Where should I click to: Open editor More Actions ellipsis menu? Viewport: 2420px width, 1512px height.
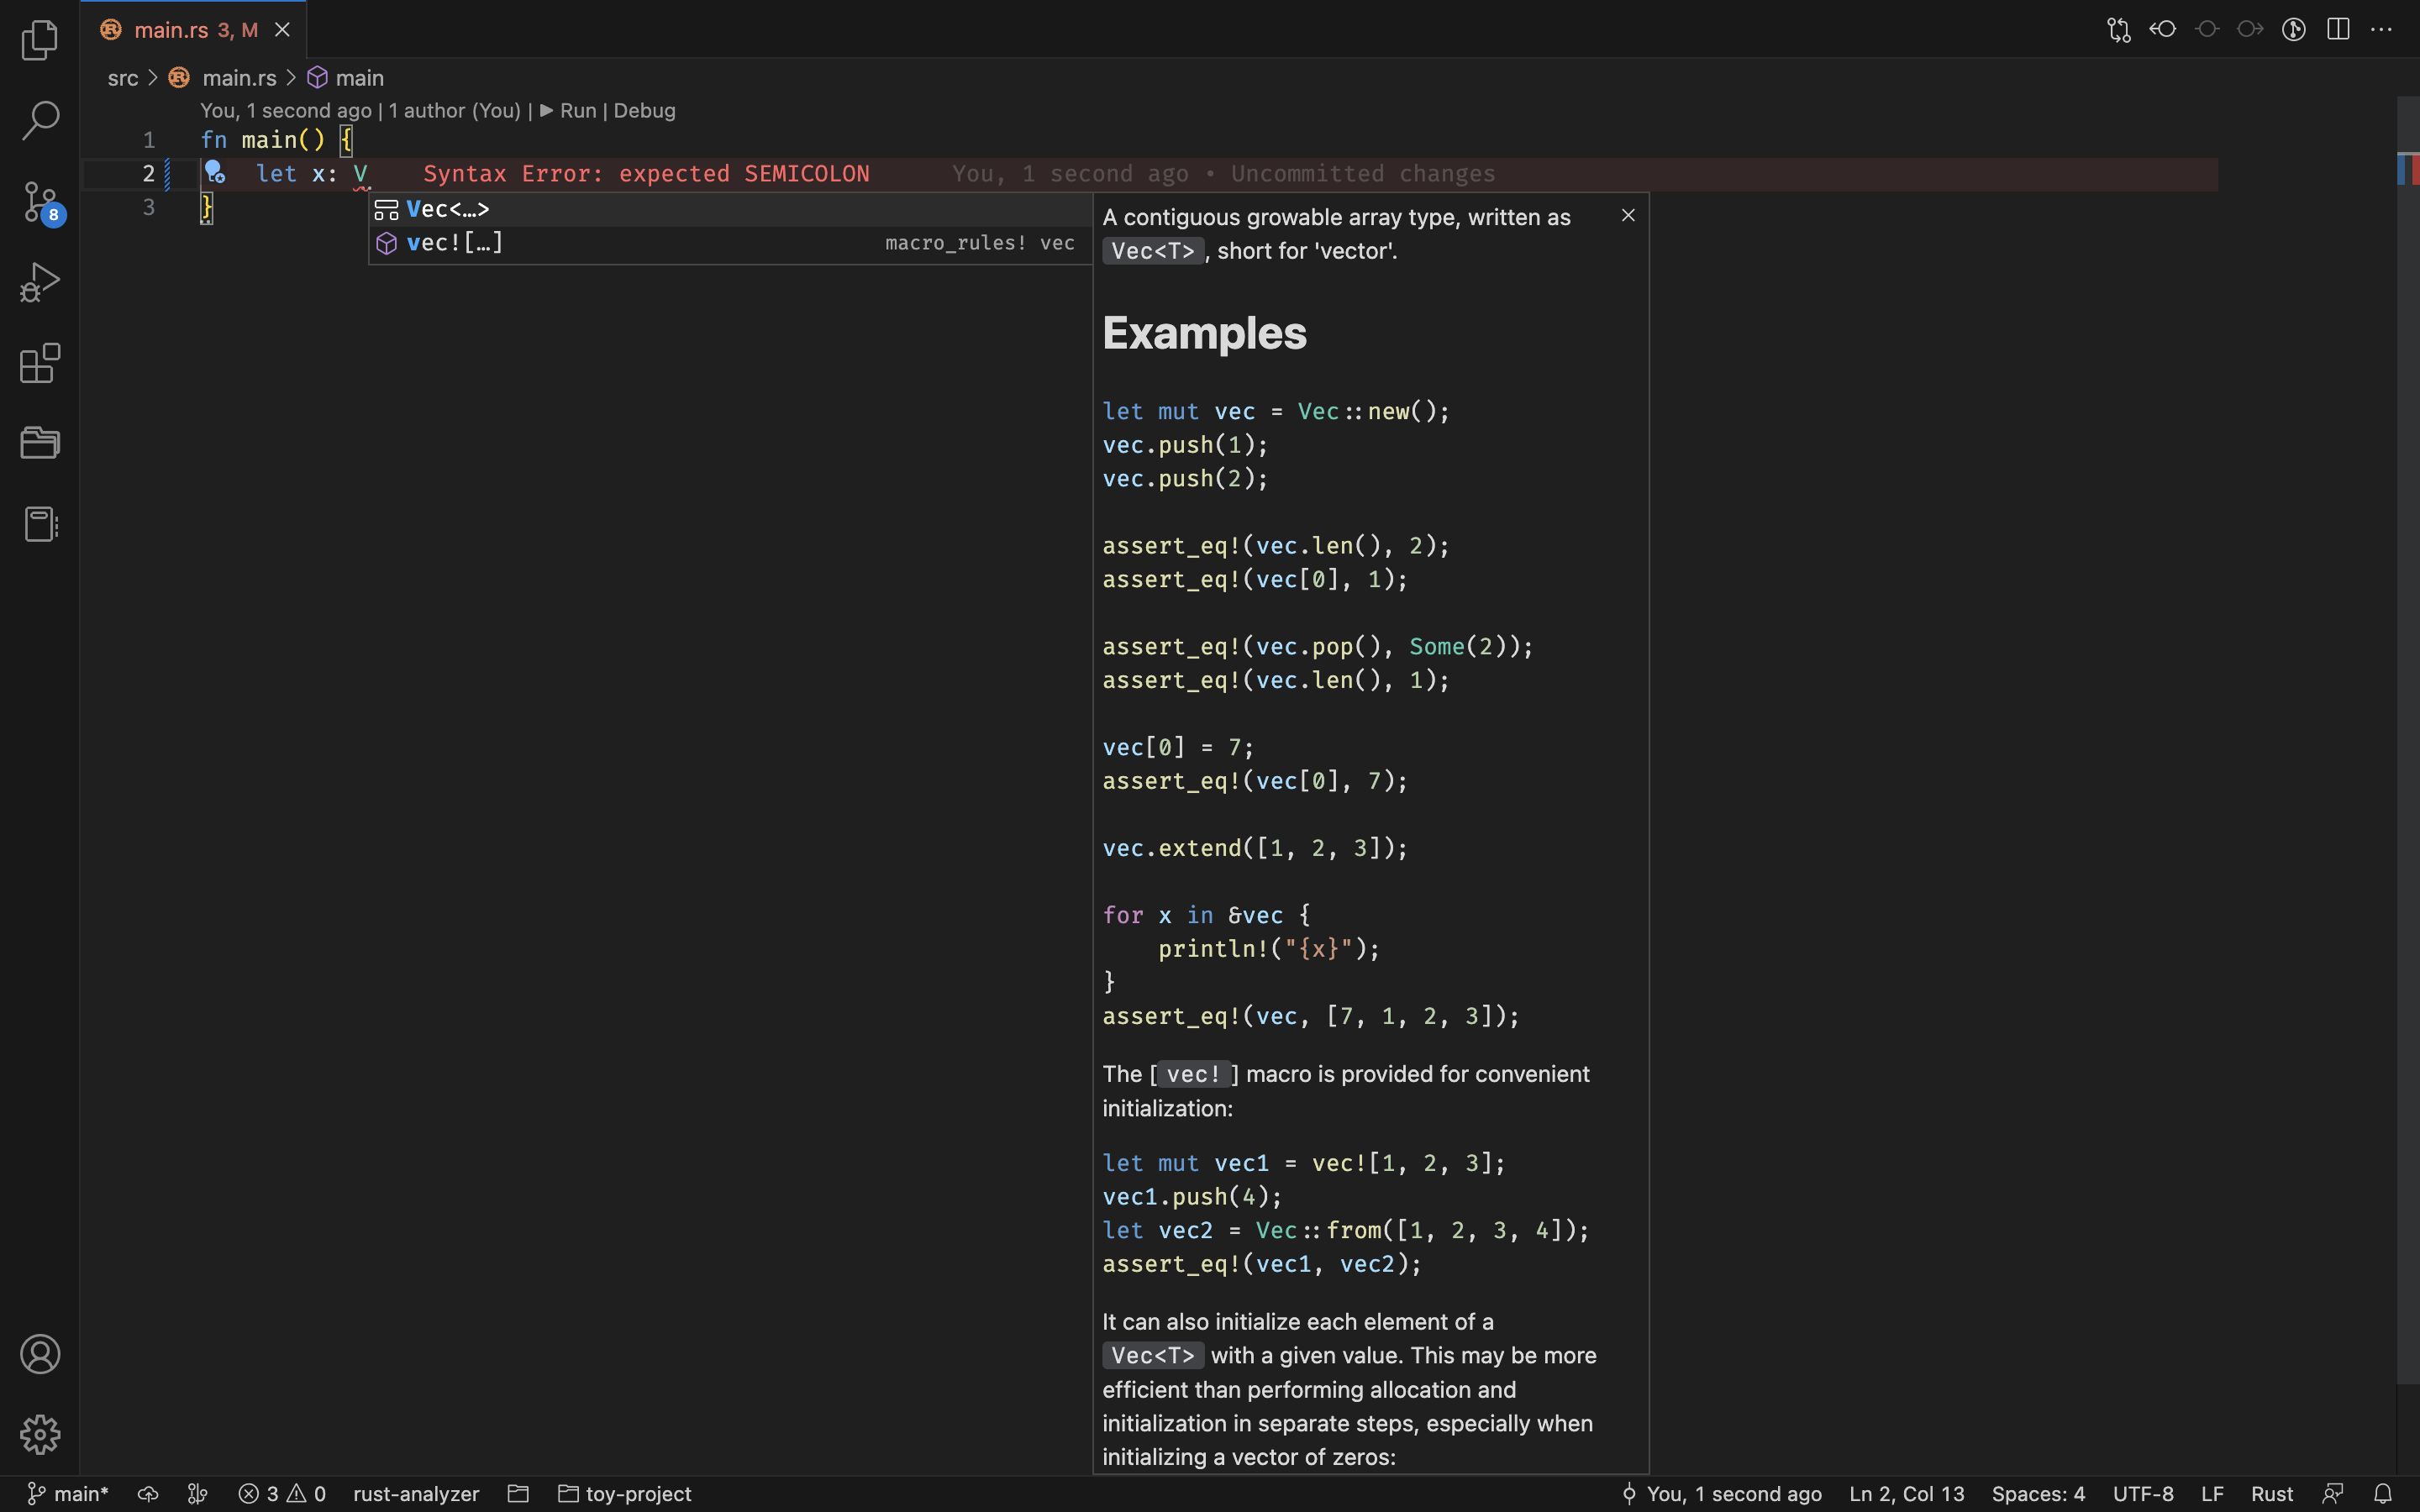point(2382,29)
